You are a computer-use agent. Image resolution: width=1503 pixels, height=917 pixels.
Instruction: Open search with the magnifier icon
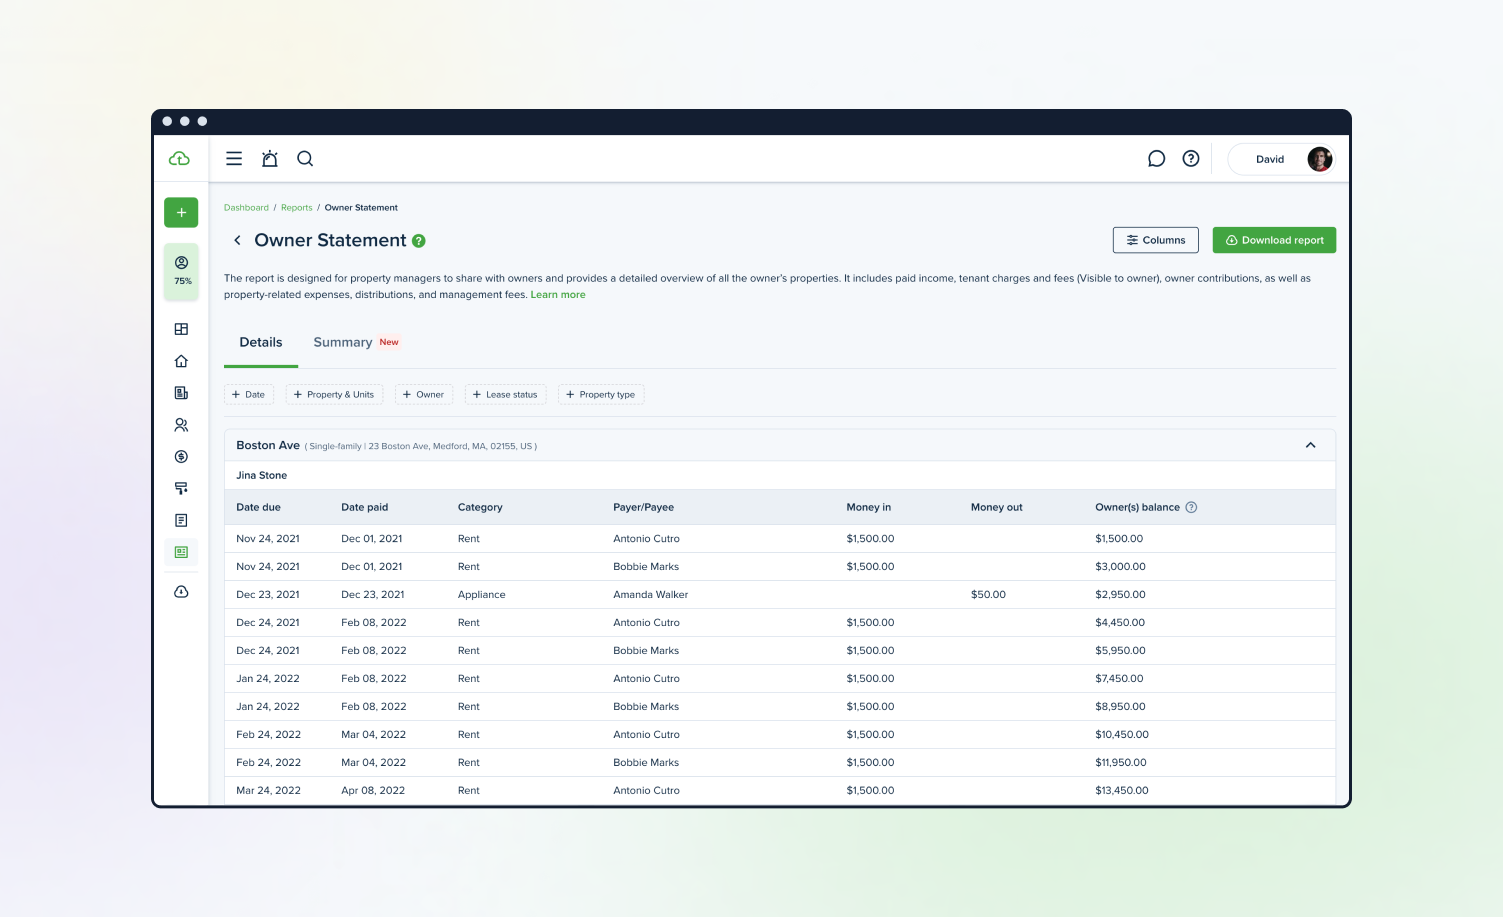tap(305, 159)
